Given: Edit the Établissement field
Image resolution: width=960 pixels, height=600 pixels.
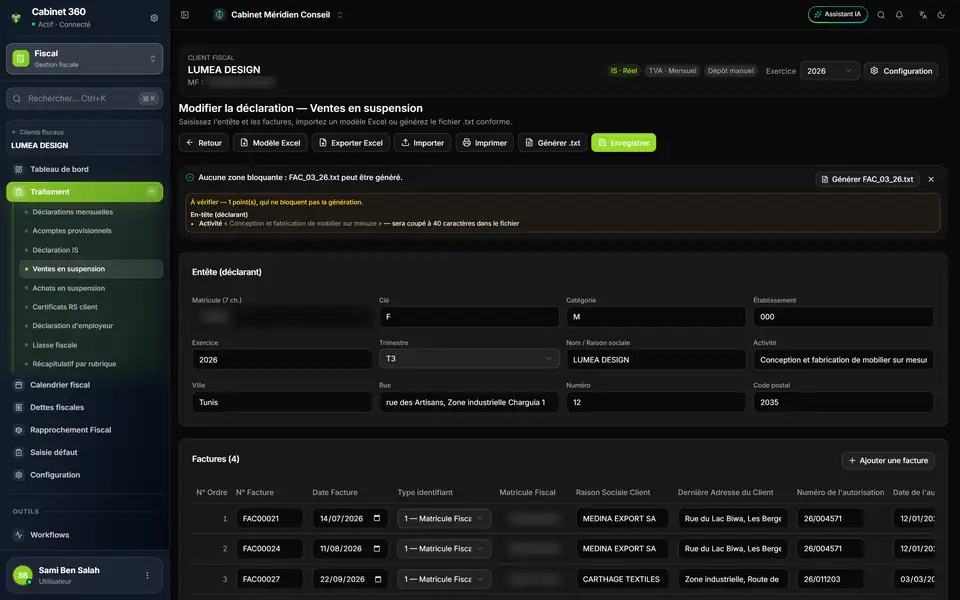Looking at the screenshot, I should click(843, 317).
